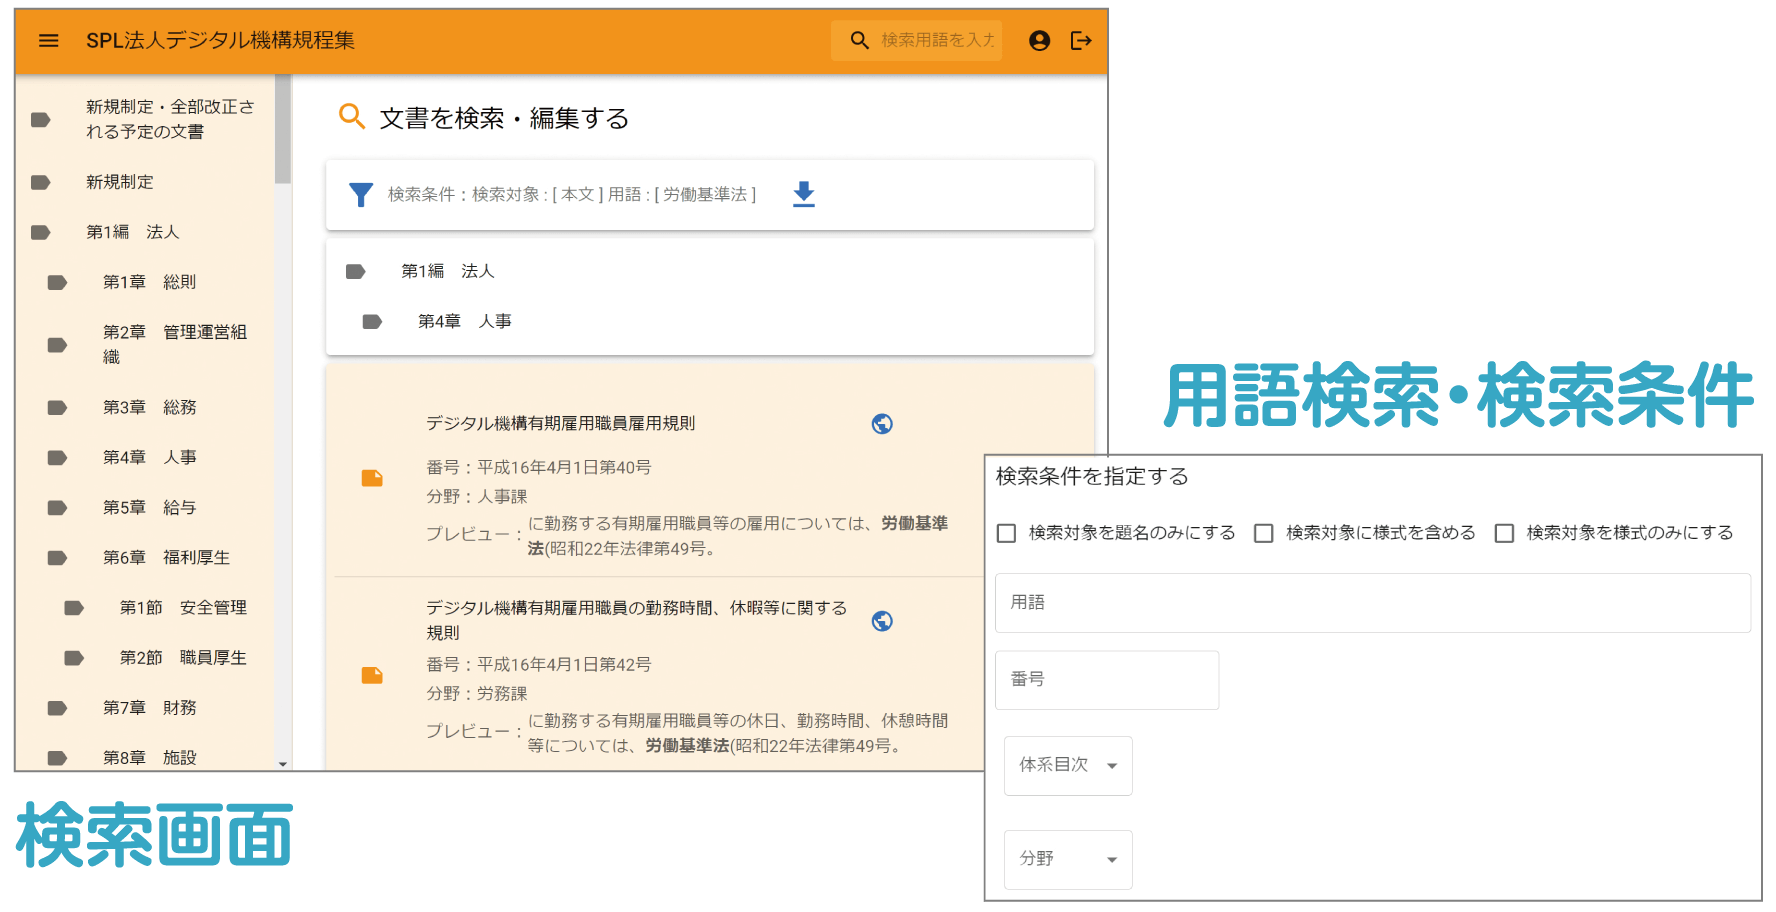Click 第1編 法人 breadcrumb in results
The height and width of the screenshot is (912, 1776).
(x=447, y=272)
